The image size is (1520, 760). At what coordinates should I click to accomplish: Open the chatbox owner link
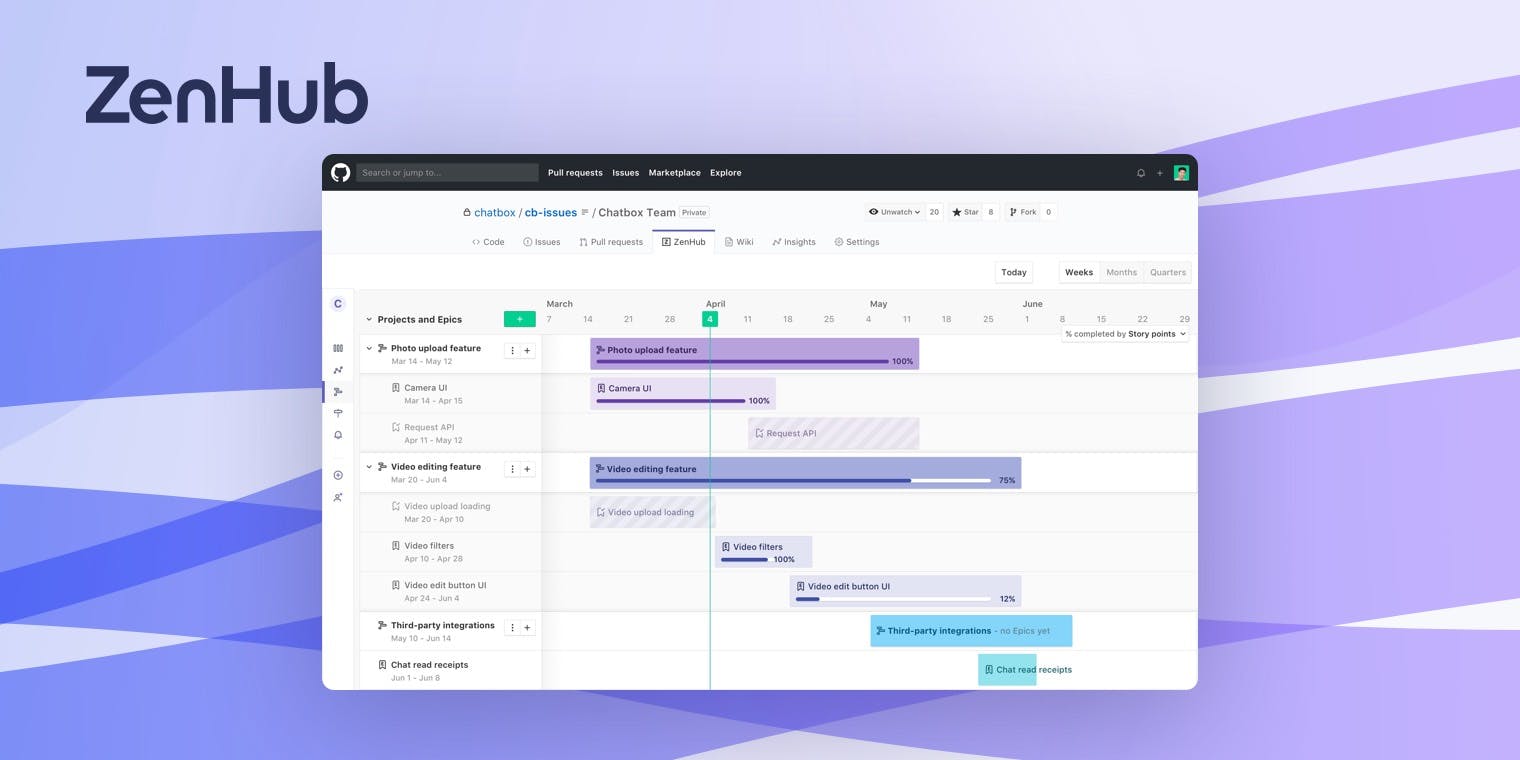(494, 212)
